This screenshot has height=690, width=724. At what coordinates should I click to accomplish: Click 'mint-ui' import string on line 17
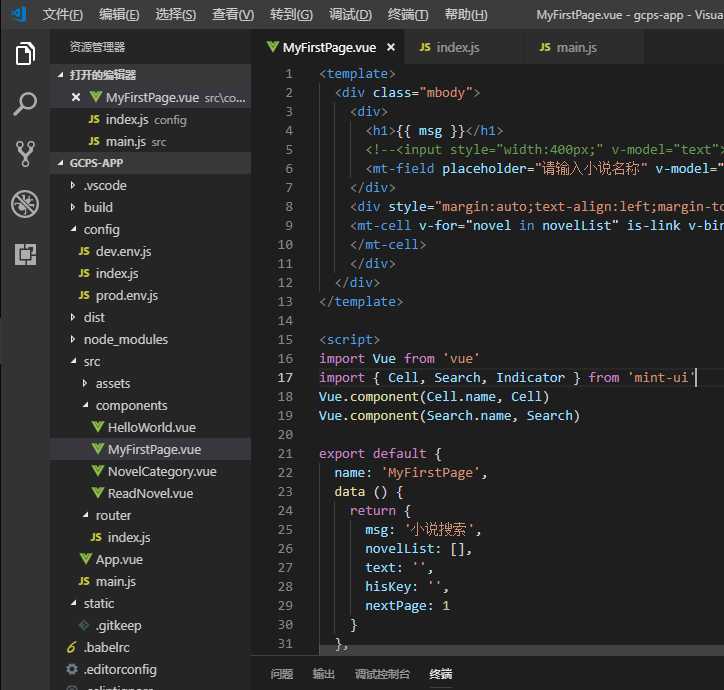tap(661, 377)
